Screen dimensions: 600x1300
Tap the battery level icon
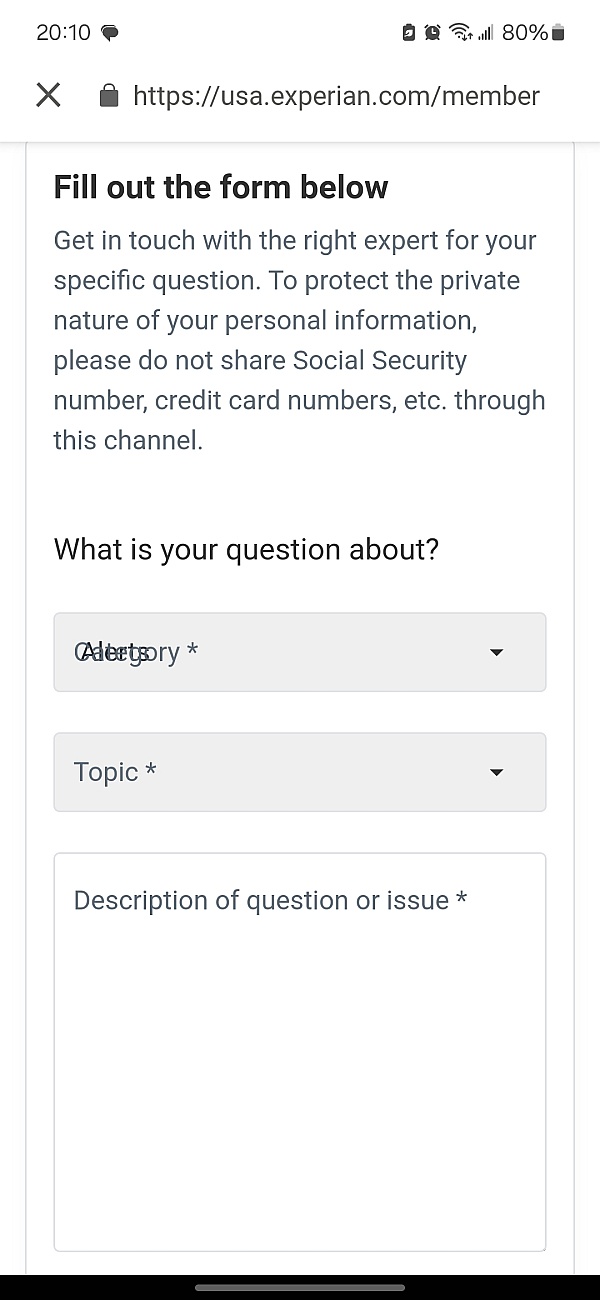click(x=558, y=33)
